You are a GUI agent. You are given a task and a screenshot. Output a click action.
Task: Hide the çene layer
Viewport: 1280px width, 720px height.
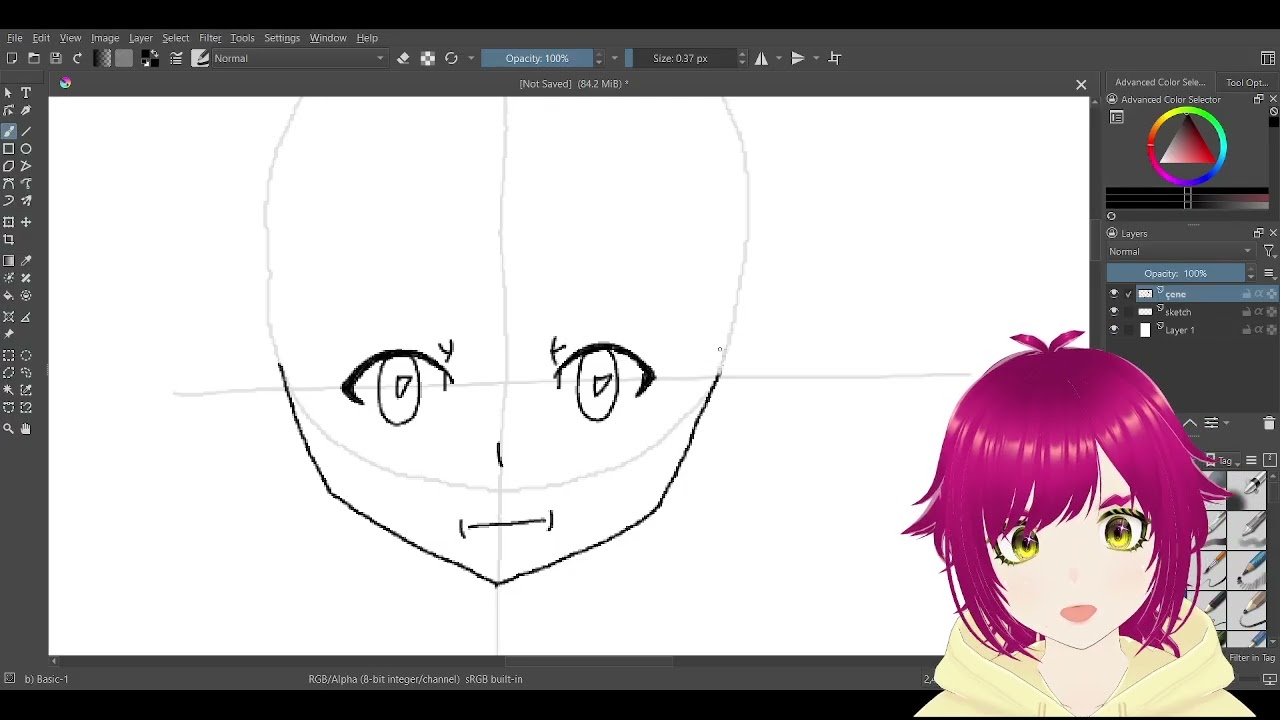click(x=1114, y=294)
